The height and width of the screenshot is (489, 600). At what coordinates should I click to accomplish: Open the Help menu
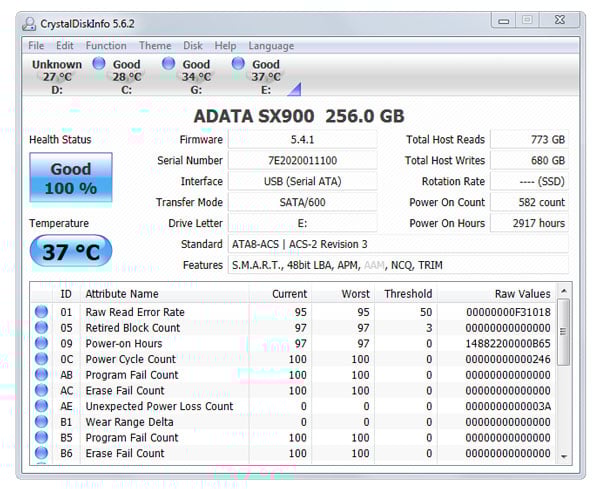(x=225, y=46)
